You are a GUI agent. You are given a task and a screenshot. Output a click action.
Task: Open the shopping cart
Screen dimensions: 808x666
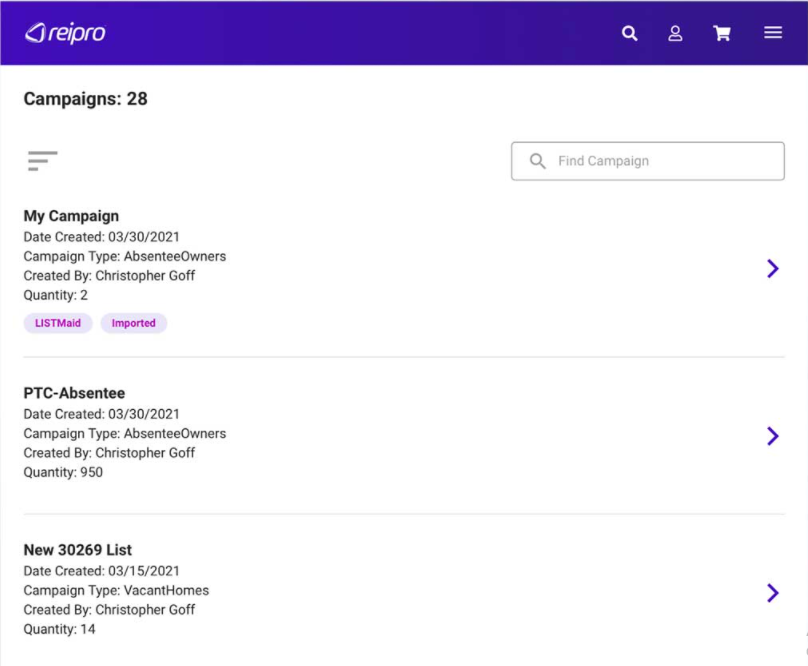coord(722,33)
